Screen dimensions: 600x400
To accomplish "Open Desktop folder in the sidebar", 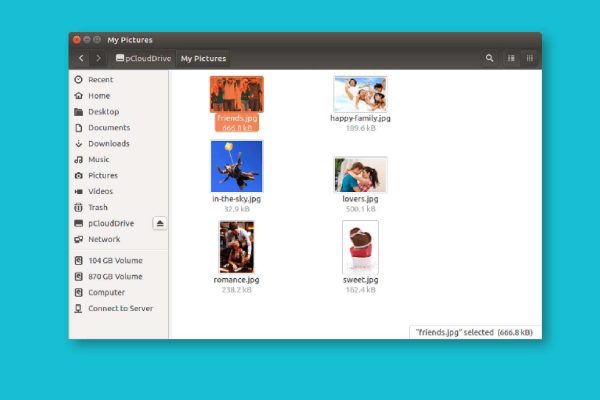I will tap(119, 112).
